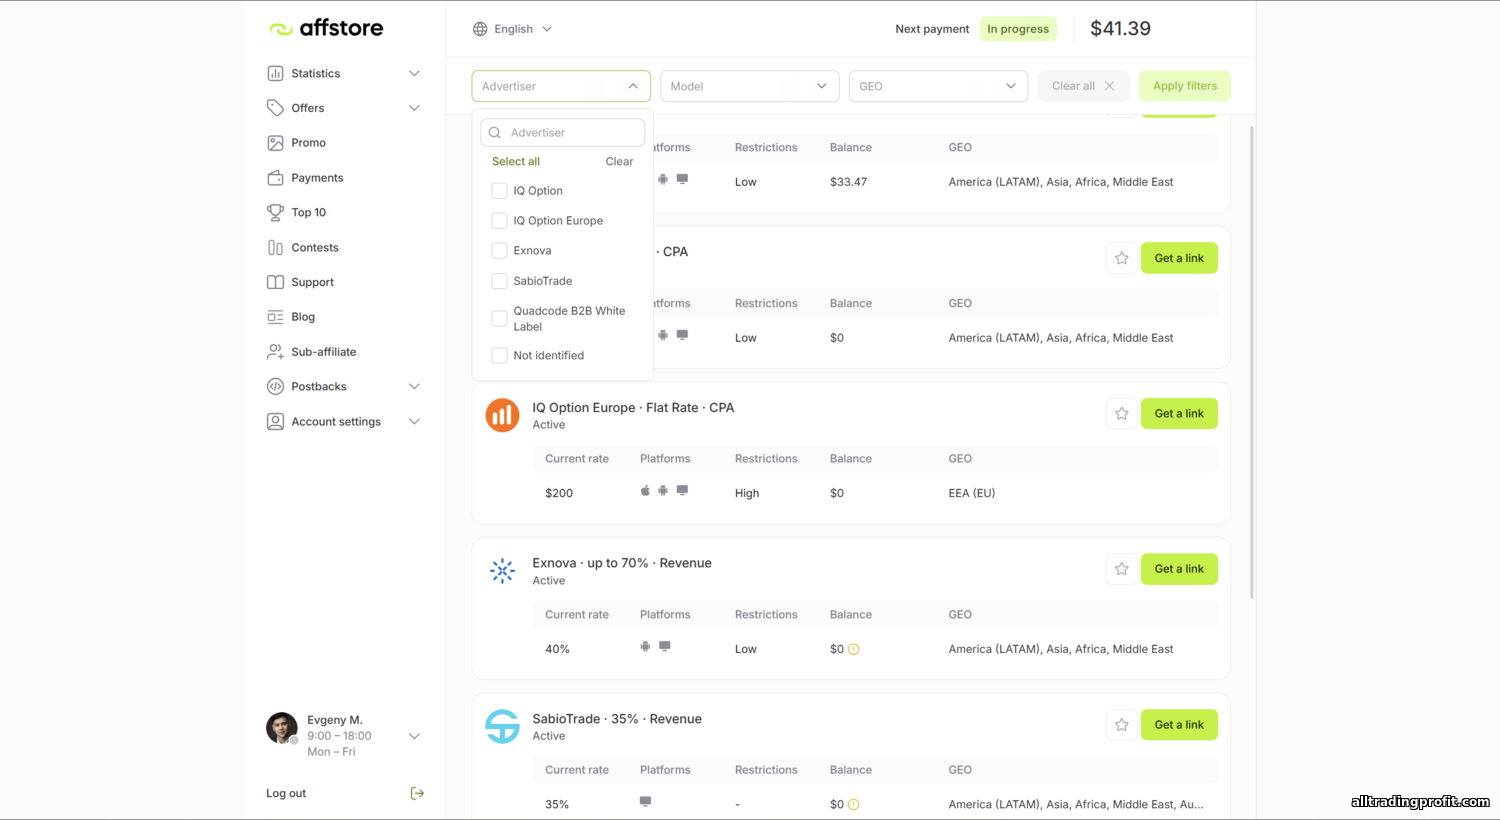1500x820 pixels.
Task: Check the IQ Option Europe checkbox
Action: [499, 221]
